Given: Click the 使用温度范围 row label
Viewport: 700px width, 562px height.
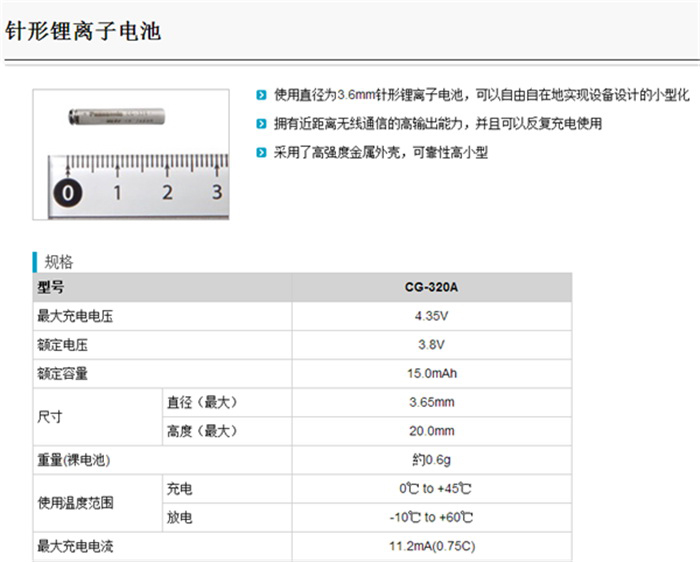Looking at the screenshot, I should (75, 503).
